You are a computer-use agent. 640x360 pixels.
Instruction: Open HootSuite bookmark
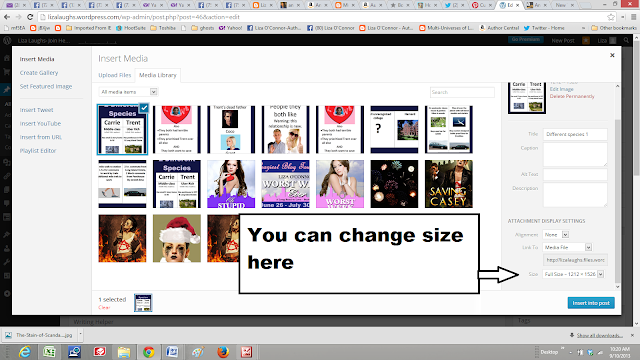pos(131,28)
